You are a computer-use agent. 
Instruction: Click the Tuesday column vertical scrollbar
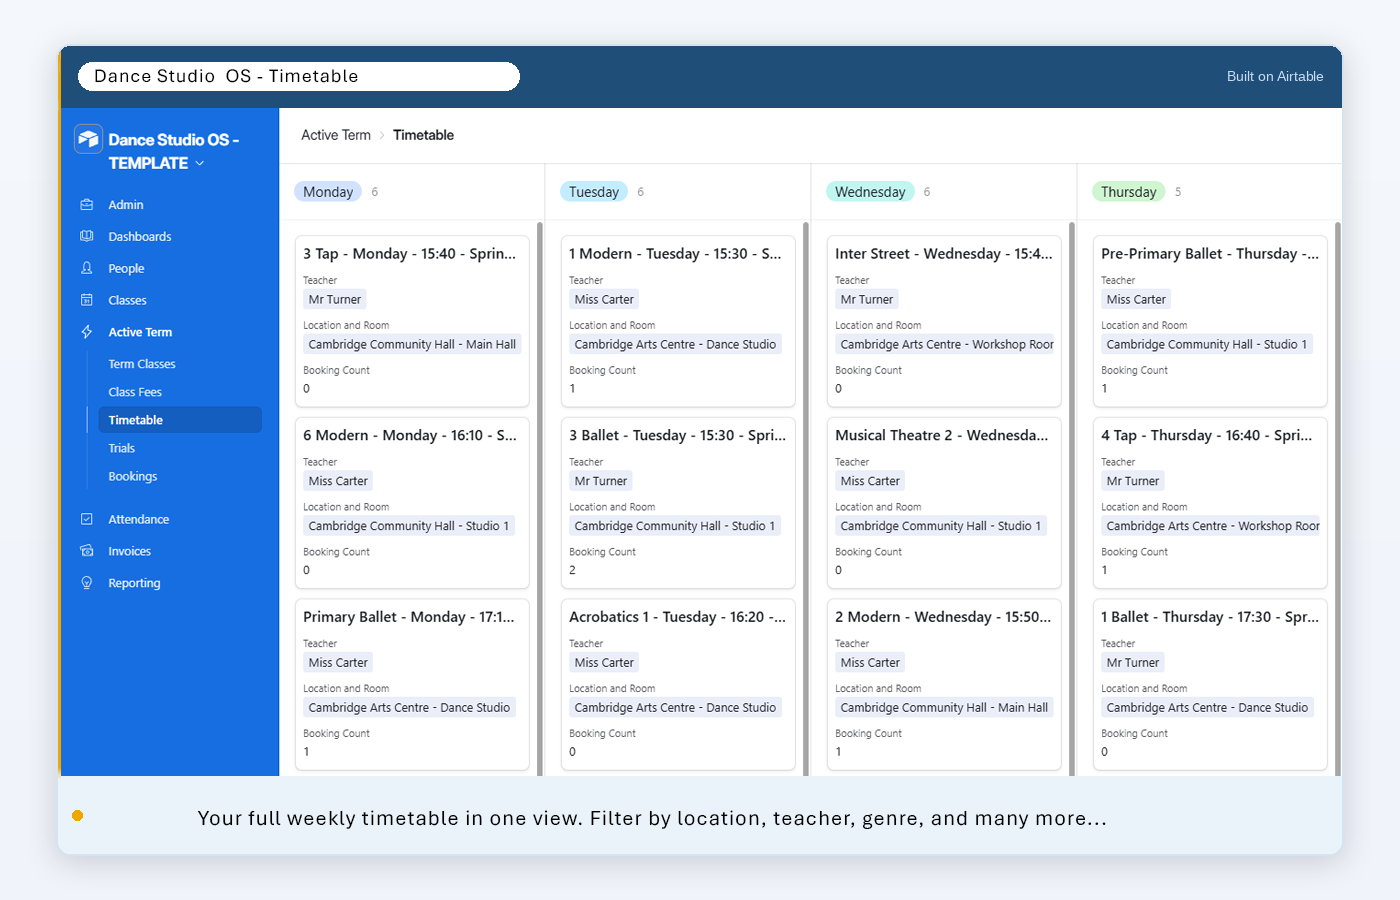point(806,498)
